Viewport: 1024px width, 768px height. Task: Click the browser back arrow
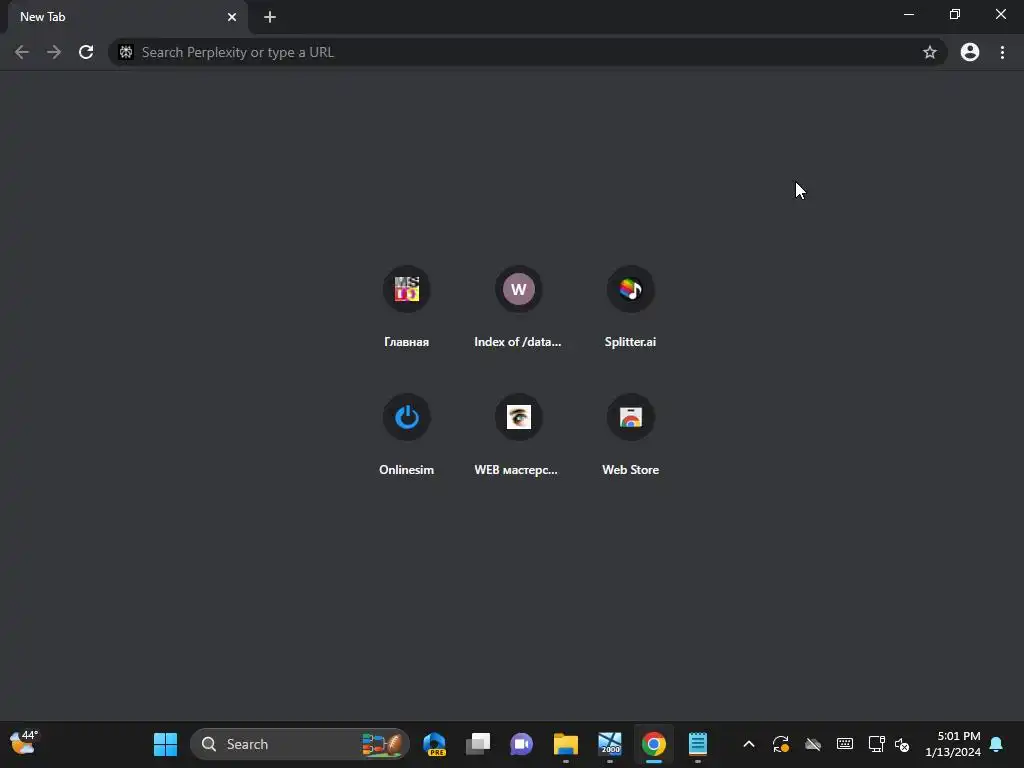coord(22,52)
